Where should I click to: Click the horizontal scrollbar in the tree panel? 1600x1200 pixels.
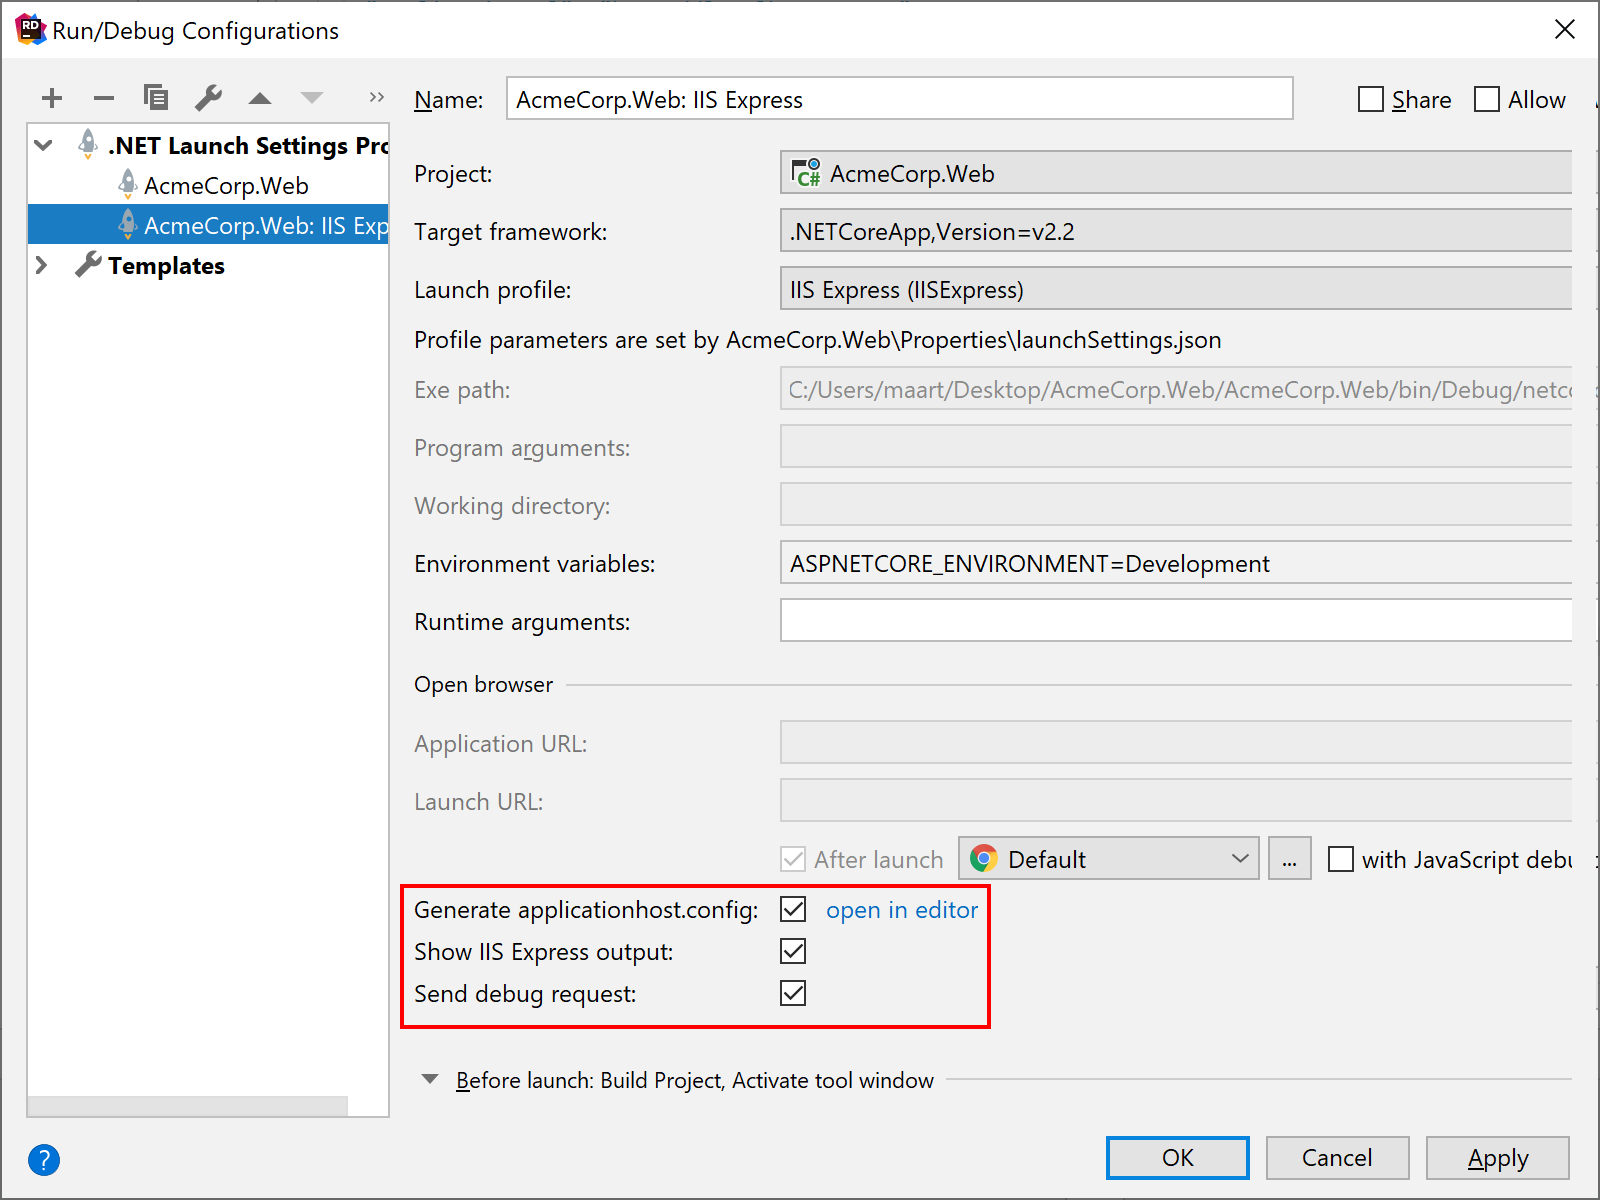click(x=188, y=1106)
